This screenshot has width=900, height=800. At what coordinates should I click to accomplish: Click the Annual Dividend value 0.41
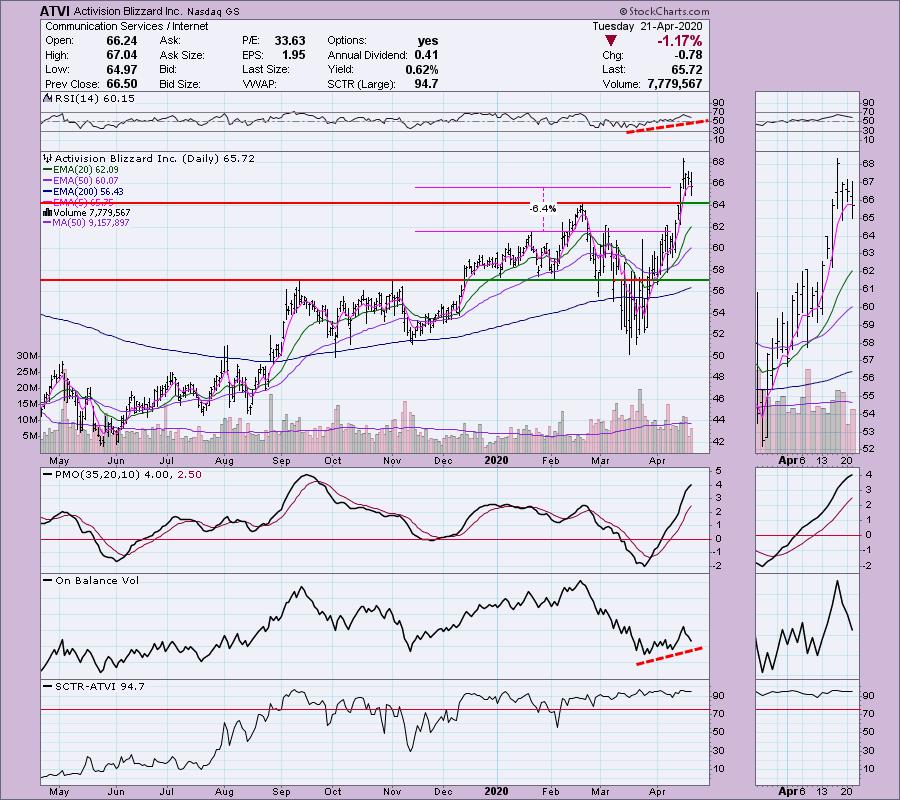point(426,55)
